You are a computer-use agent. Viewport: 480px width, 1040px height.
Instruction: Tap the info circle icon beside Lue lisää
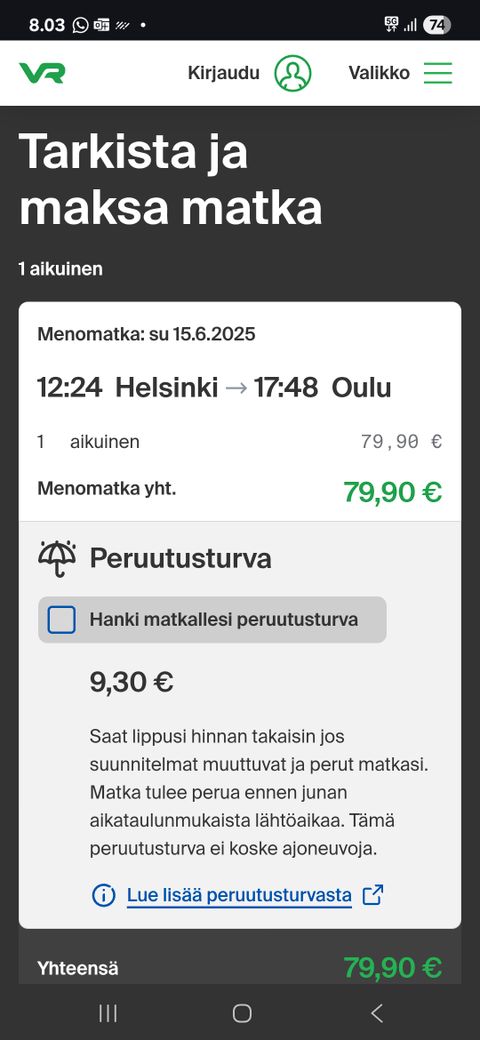tap(103, 895)
